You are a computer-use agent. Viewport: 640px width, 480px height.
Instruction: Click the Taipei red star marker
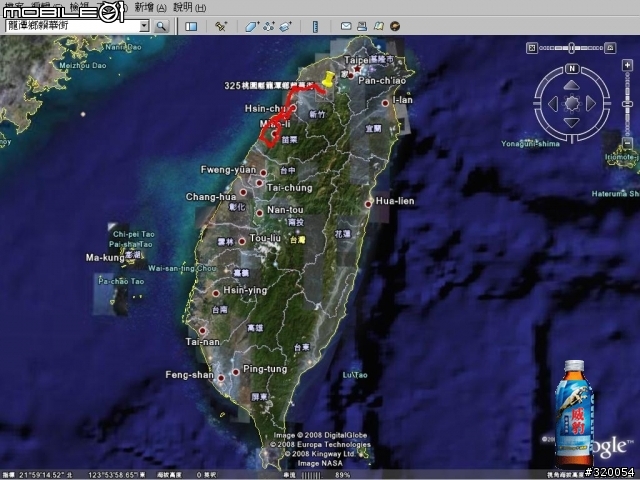[x=358, y=69]
